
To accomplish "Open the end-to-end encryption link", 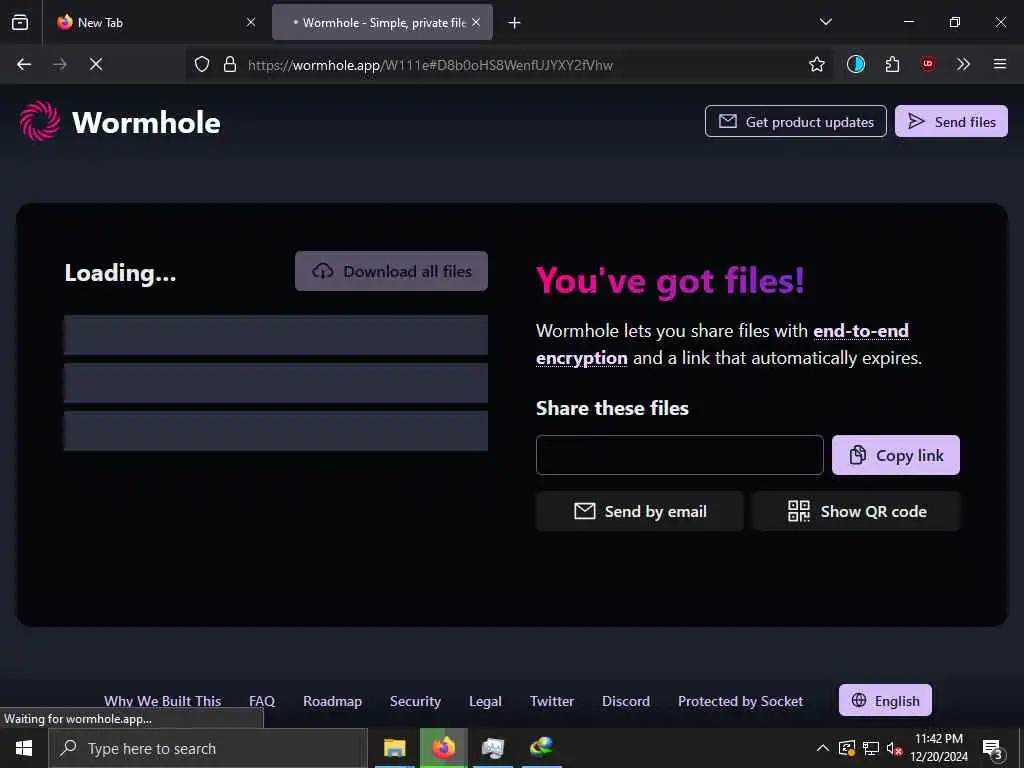I will 722,344.
